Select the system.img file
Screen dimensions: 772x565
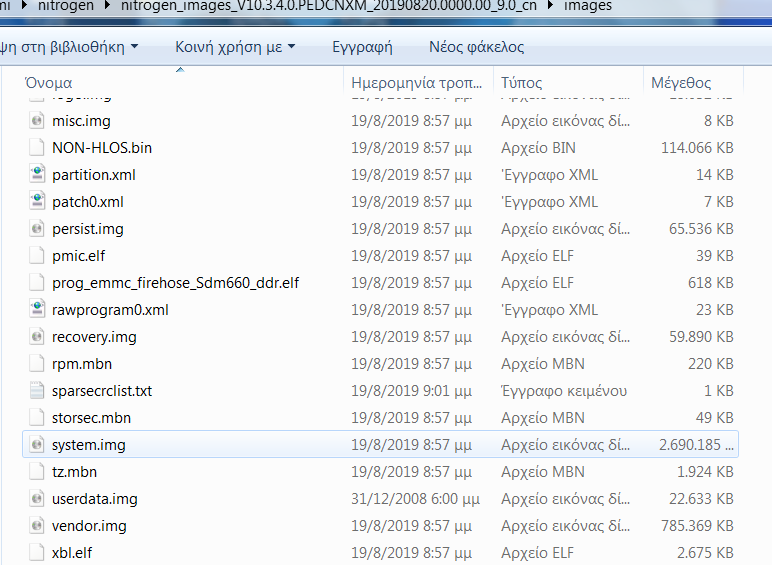[89, 445]
